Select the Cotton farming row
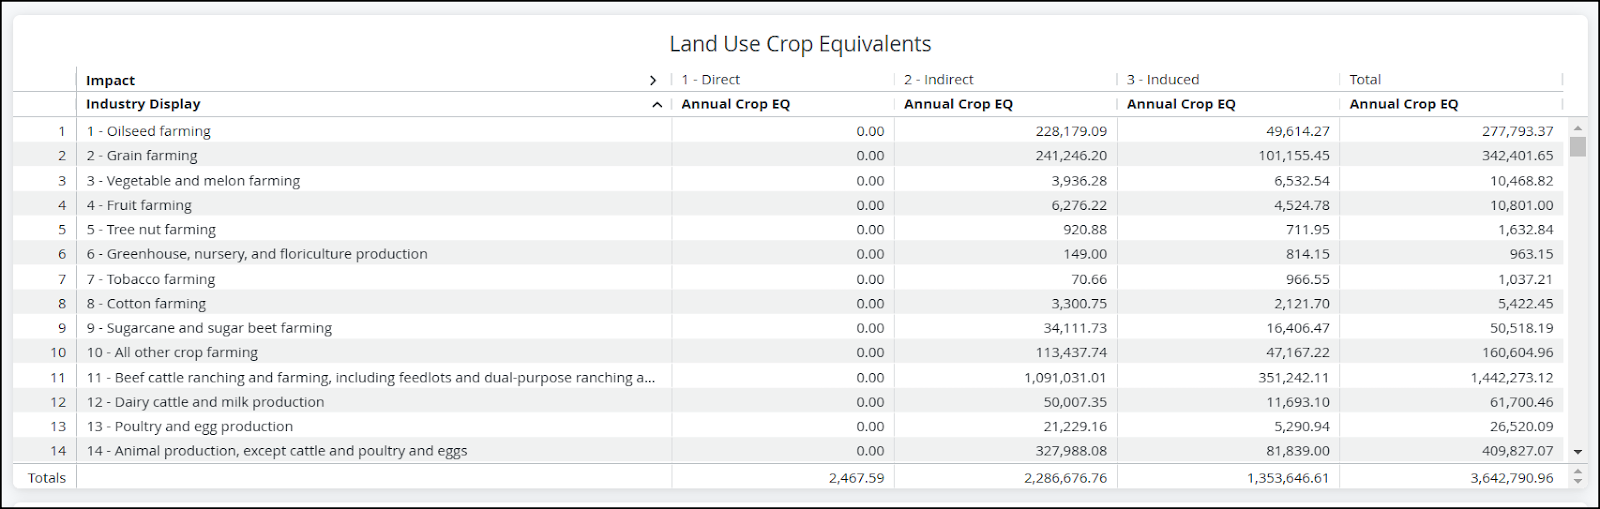 [x=789, y=303]
